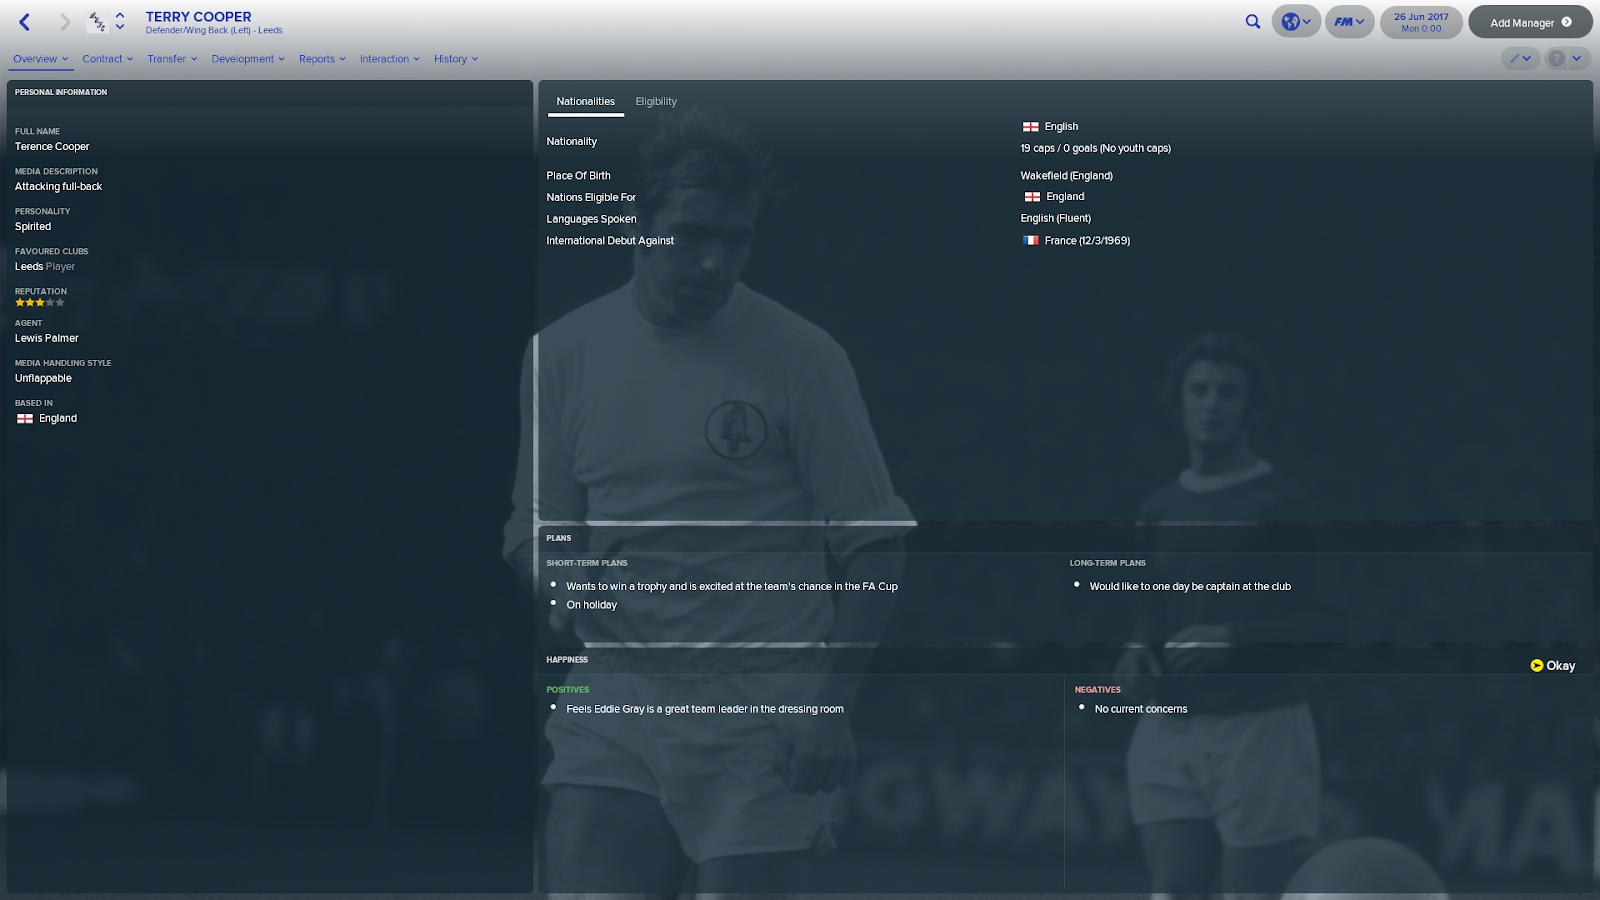1600x900 pixels.
Task: Click the Leeds club badge icon
Action: [97, 22]
